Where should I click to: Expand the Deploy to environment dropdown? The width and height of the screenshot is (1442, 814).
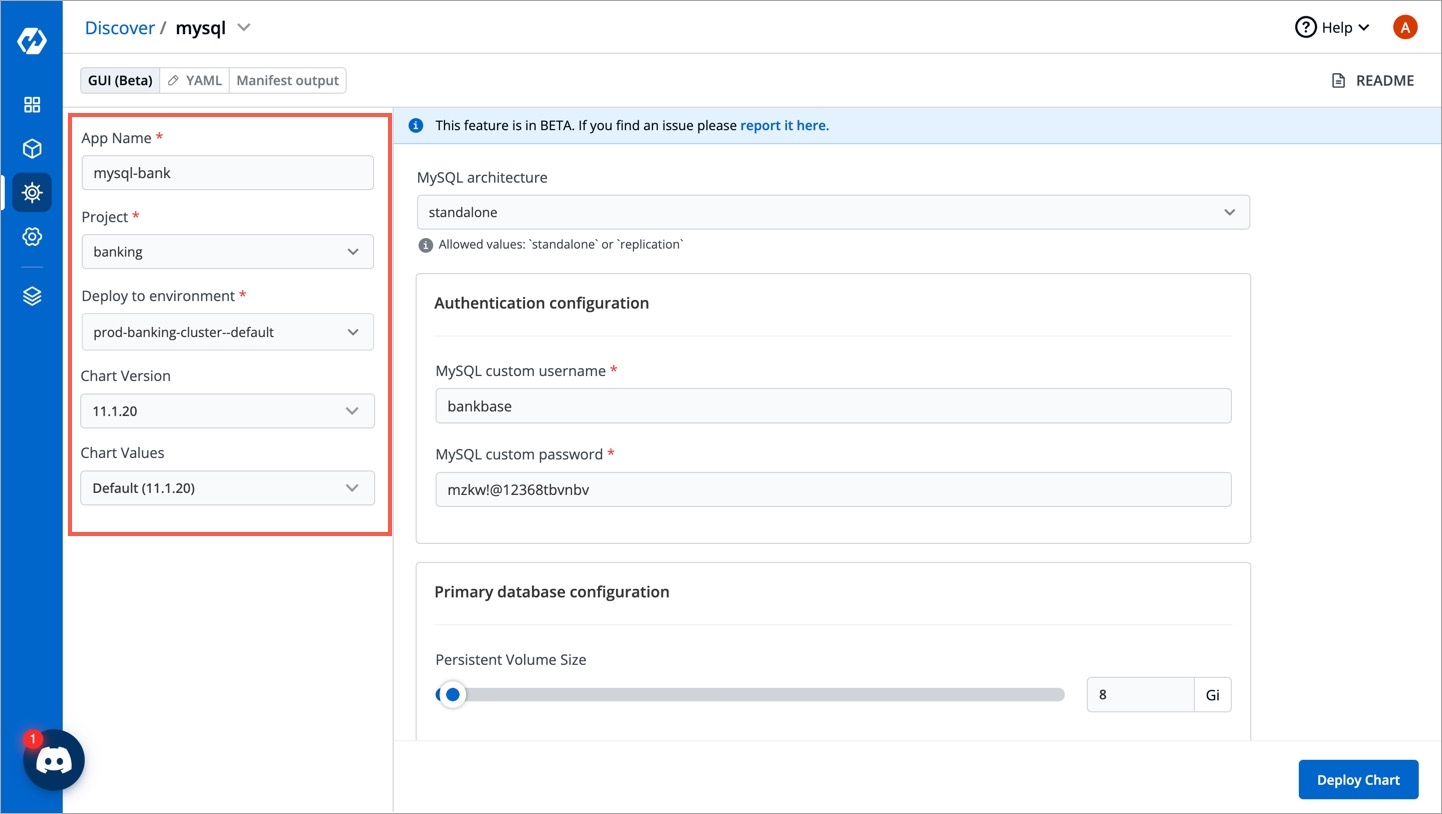click(227, 332)
